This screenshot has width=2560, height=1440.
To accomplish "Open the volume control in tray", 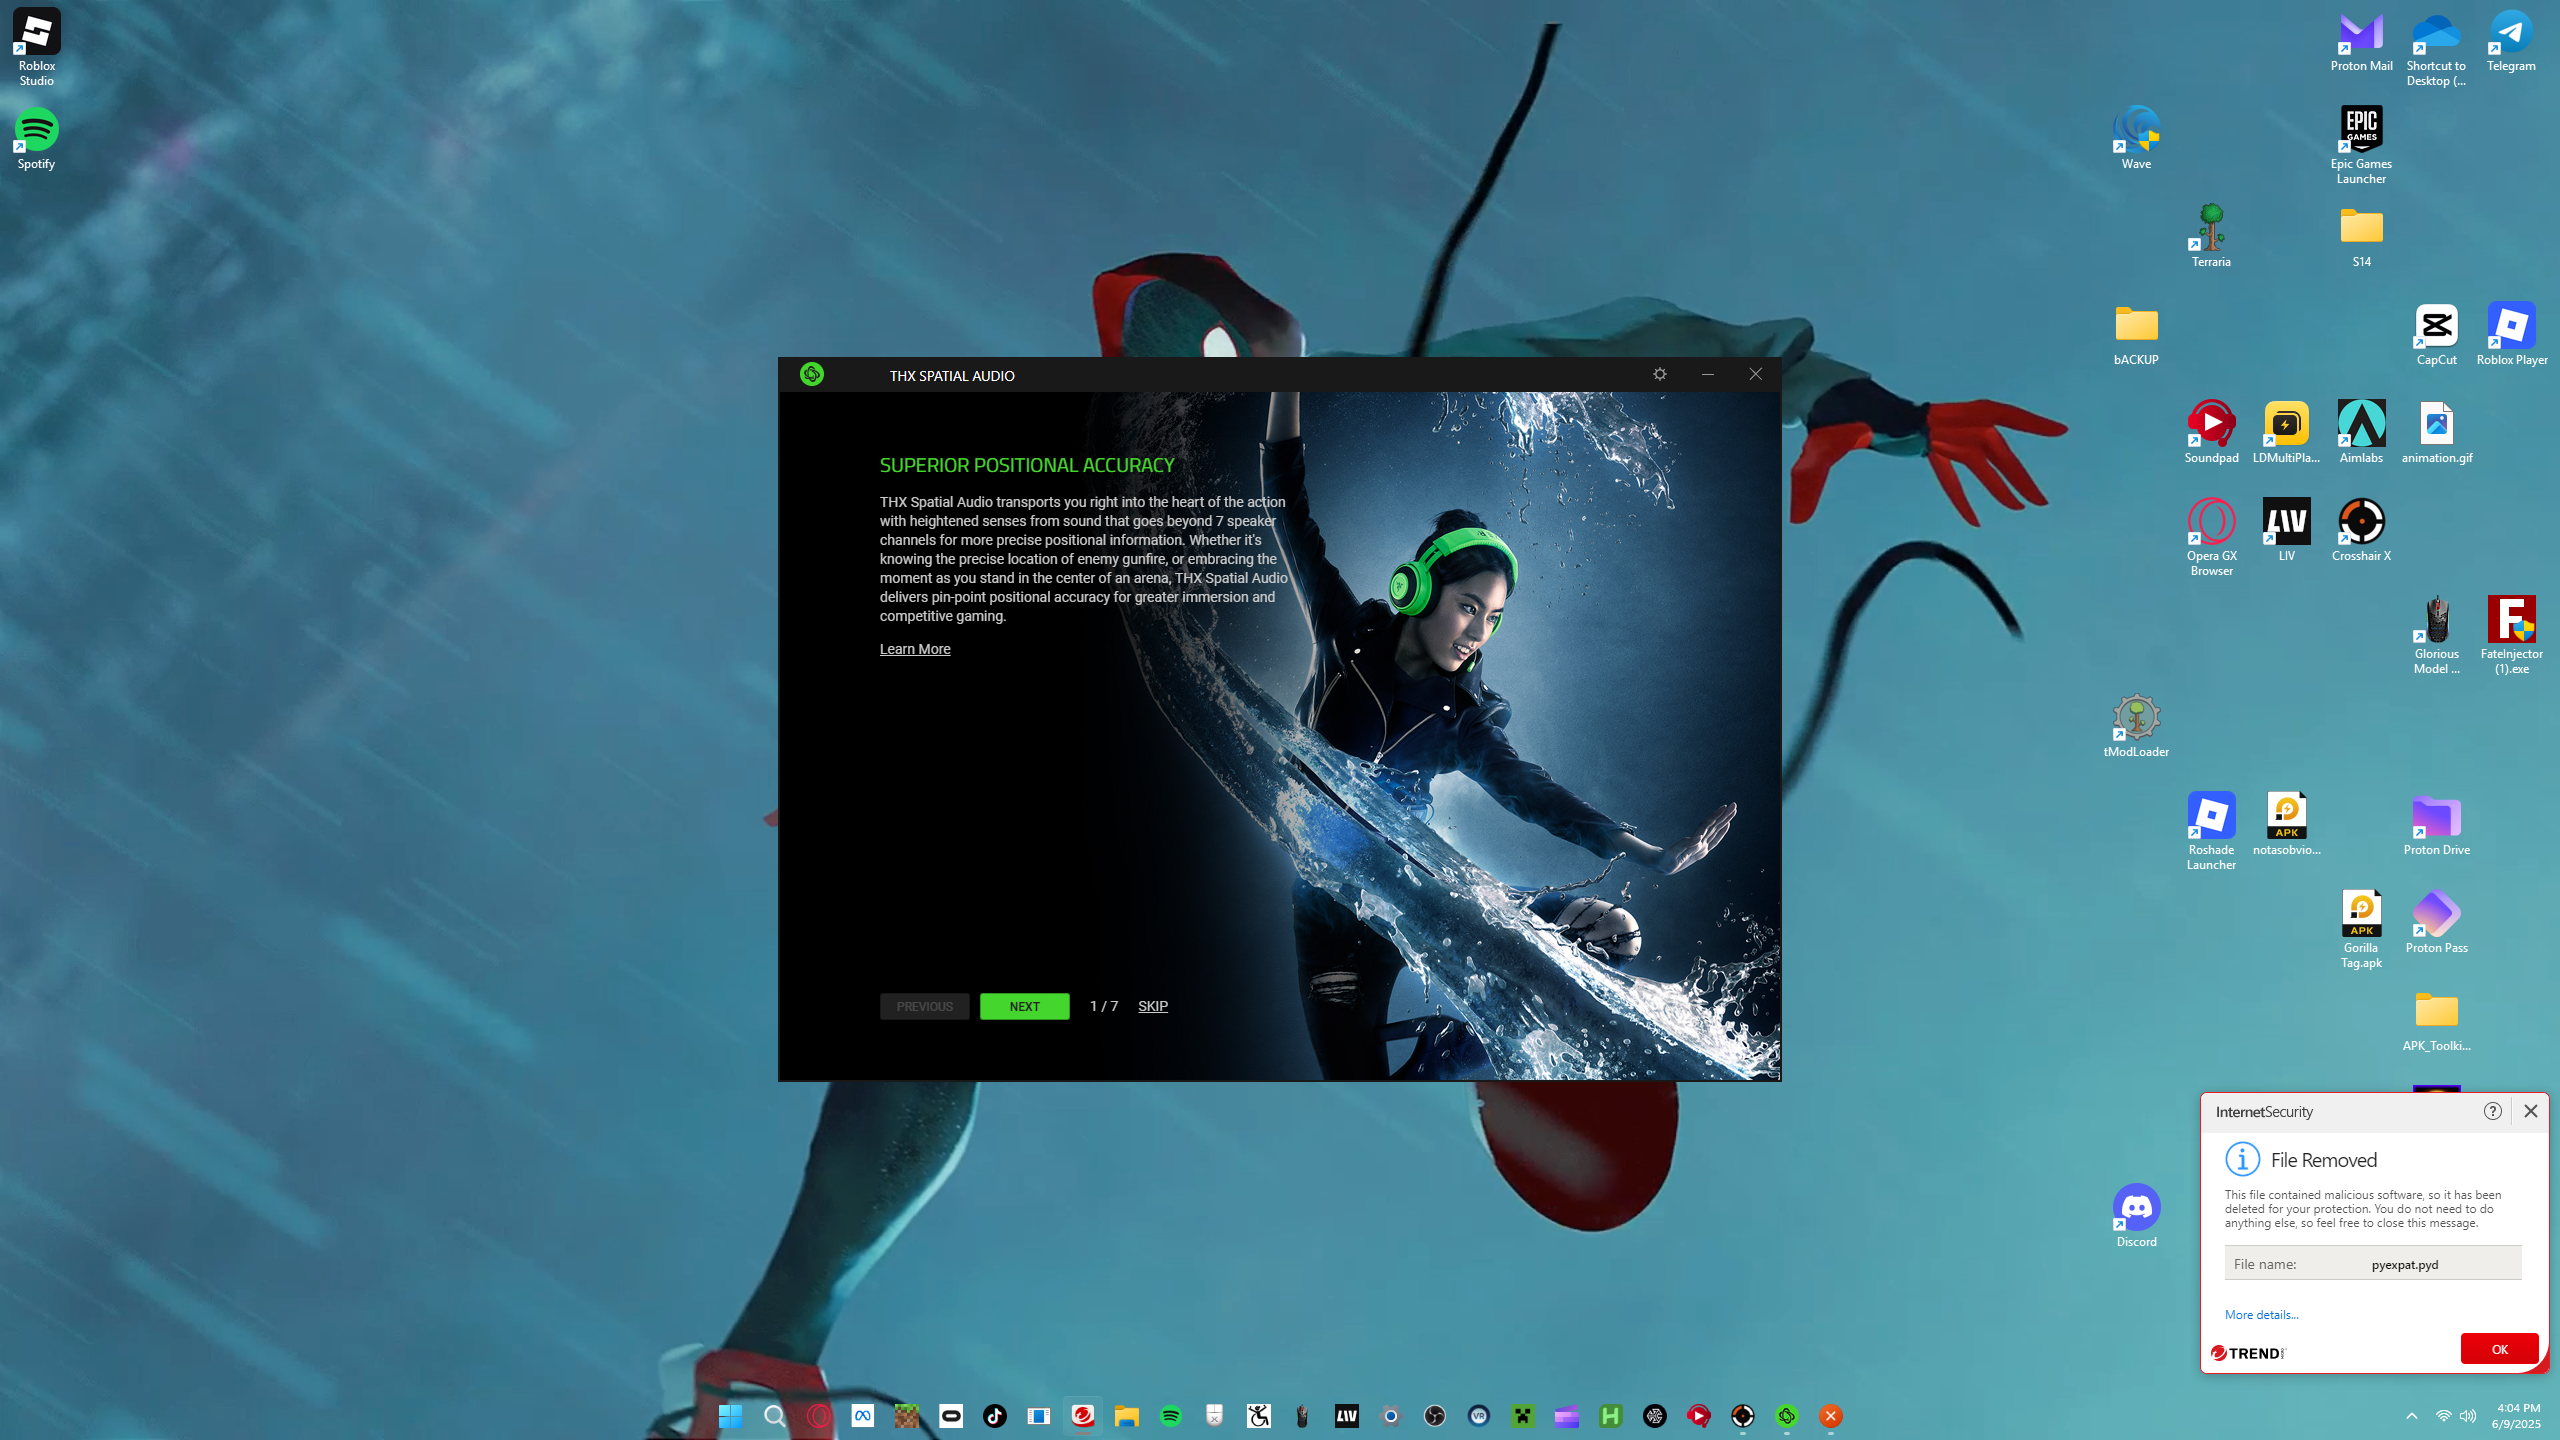I will pyautogui.click(x=2468, y=1416).
